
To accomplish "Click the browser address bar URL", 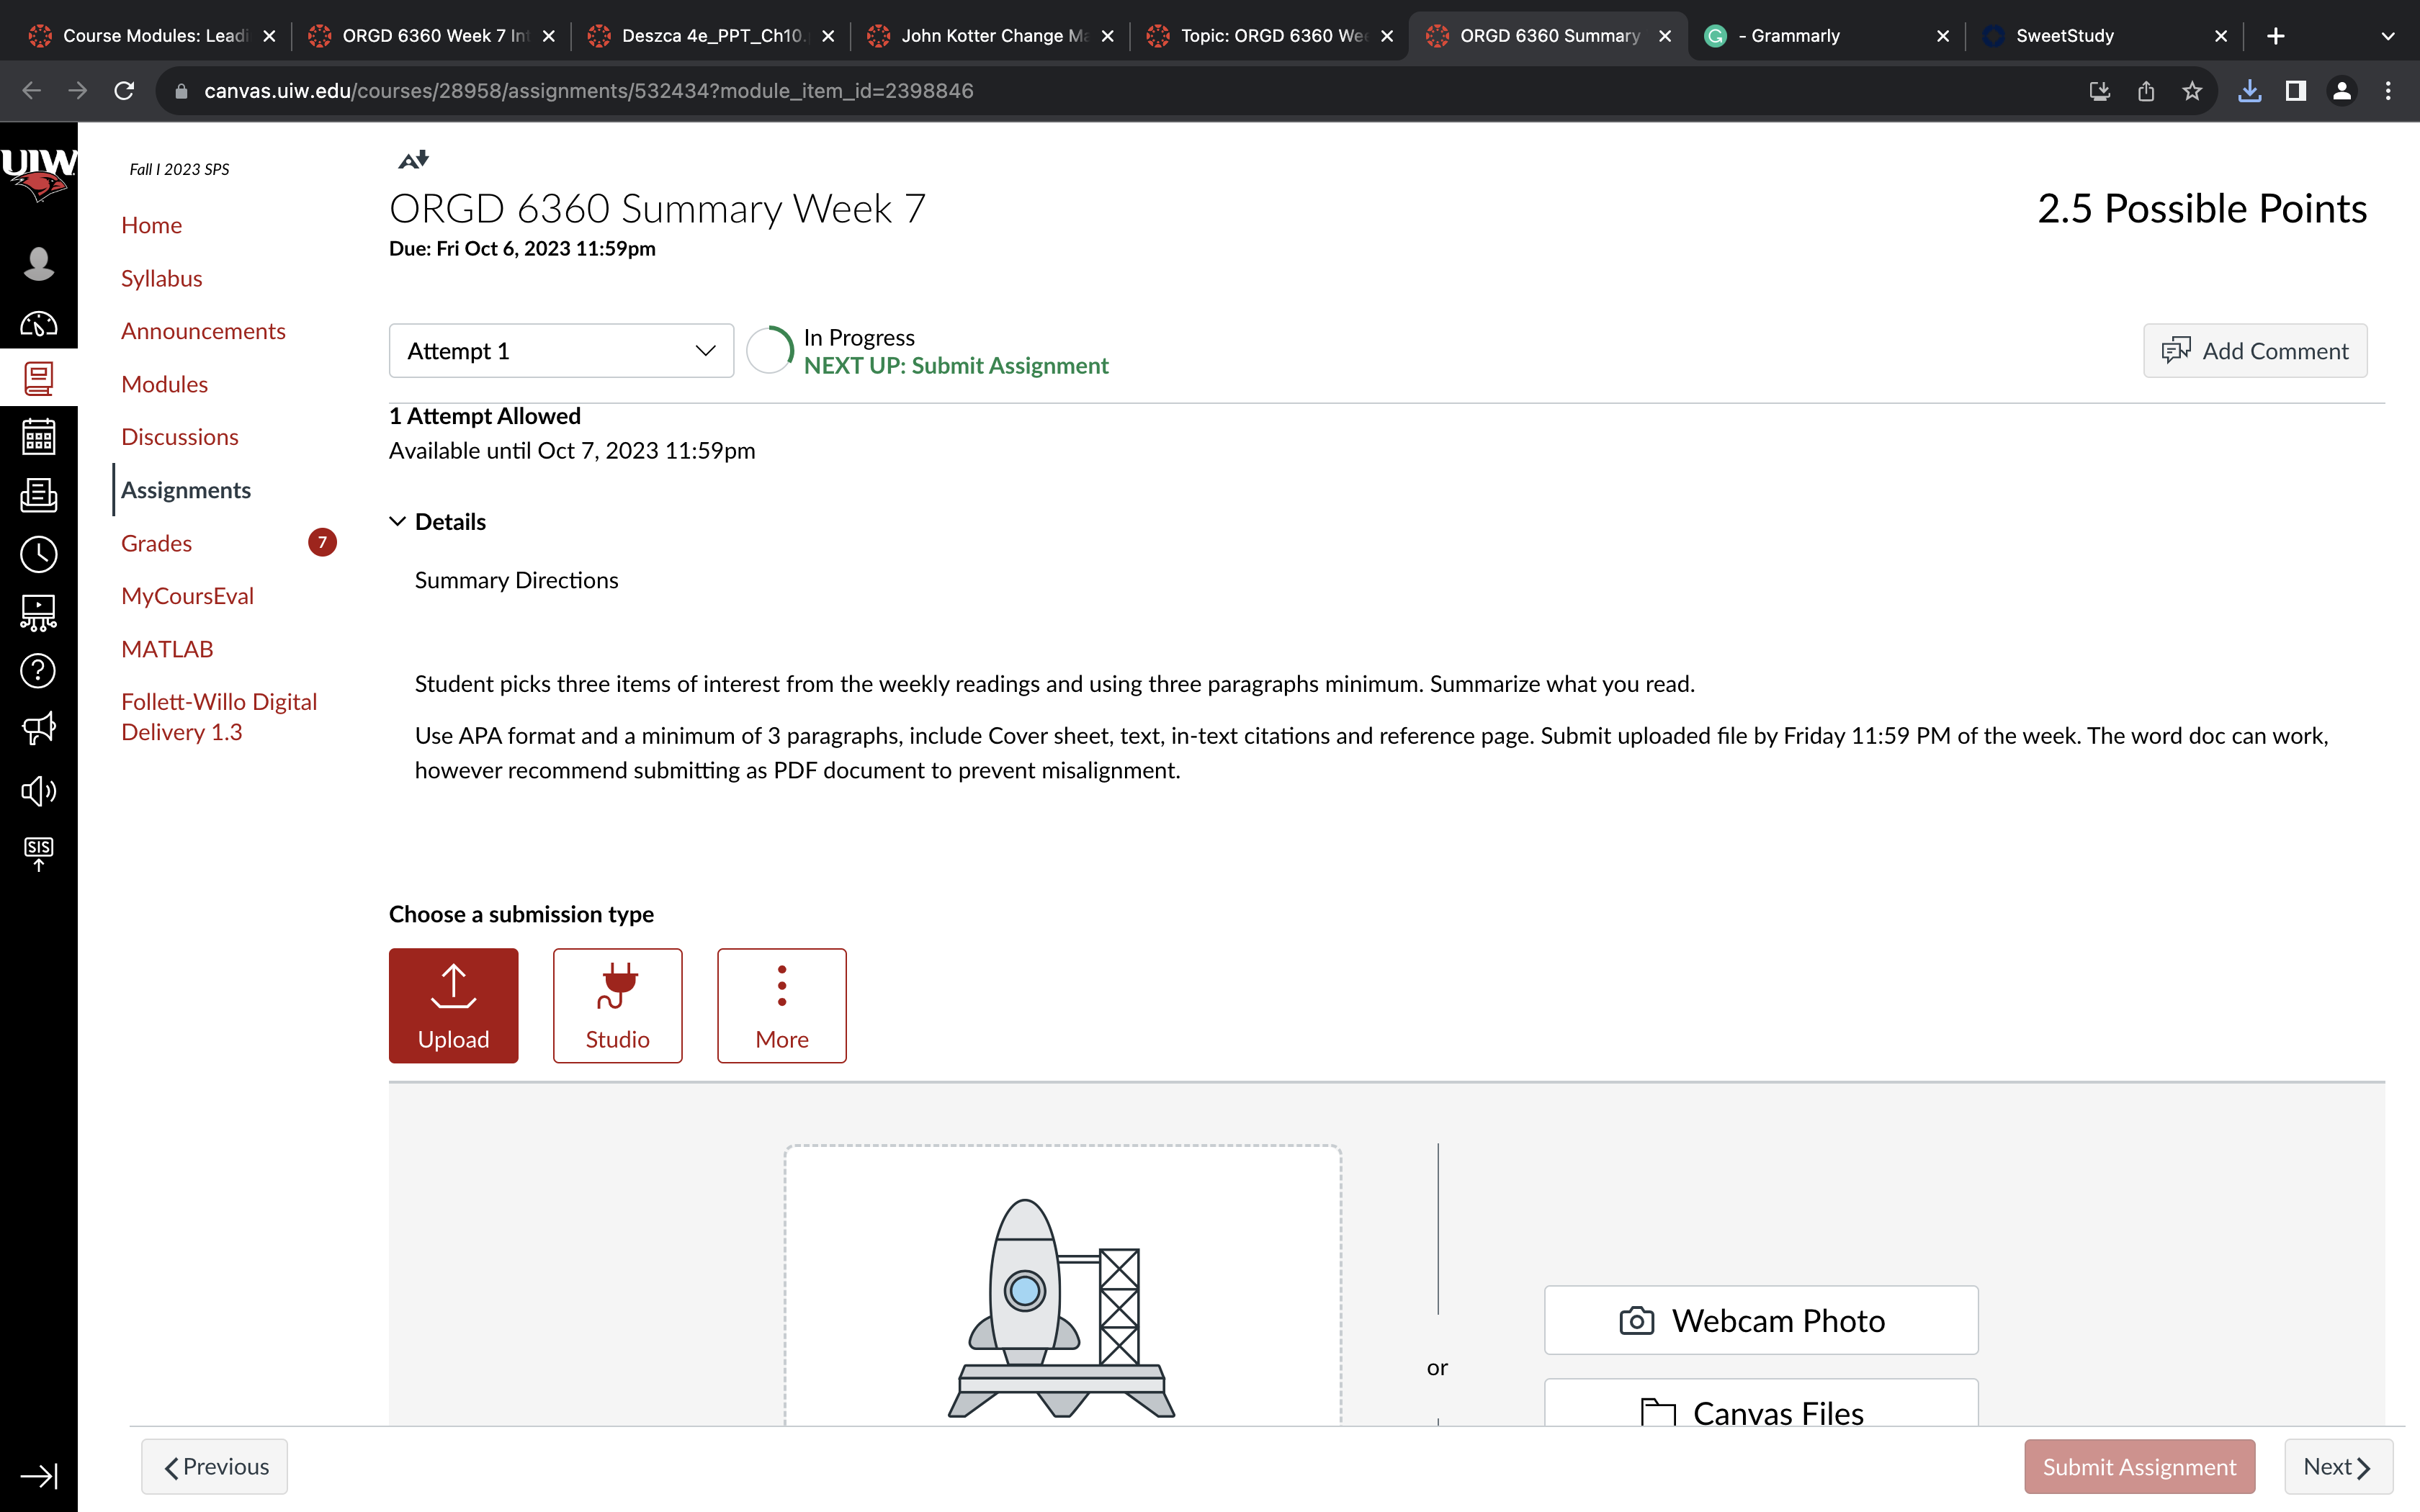I will (588, 91).
